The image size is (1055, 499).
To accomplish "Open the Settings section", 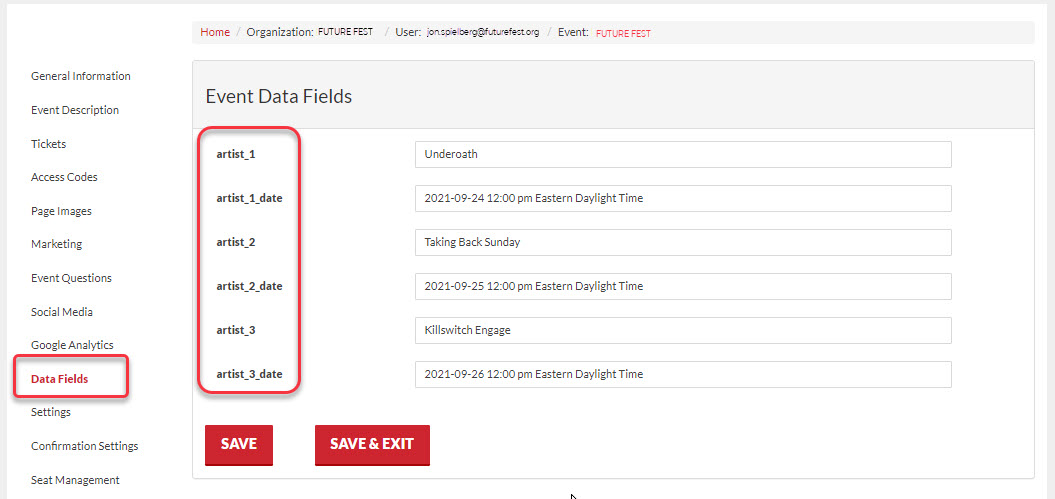I will (50, 412).
